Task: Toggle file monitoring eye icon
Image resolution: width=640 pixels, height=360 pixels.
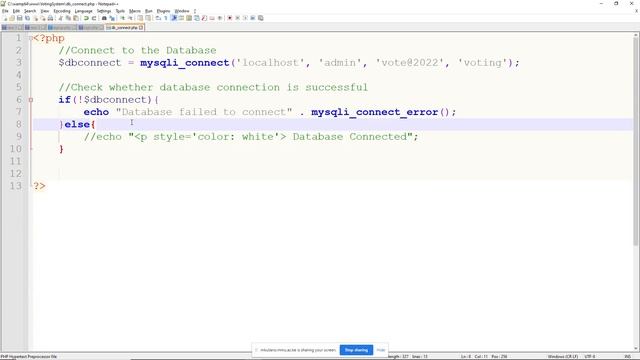Action: pos(220,18)
